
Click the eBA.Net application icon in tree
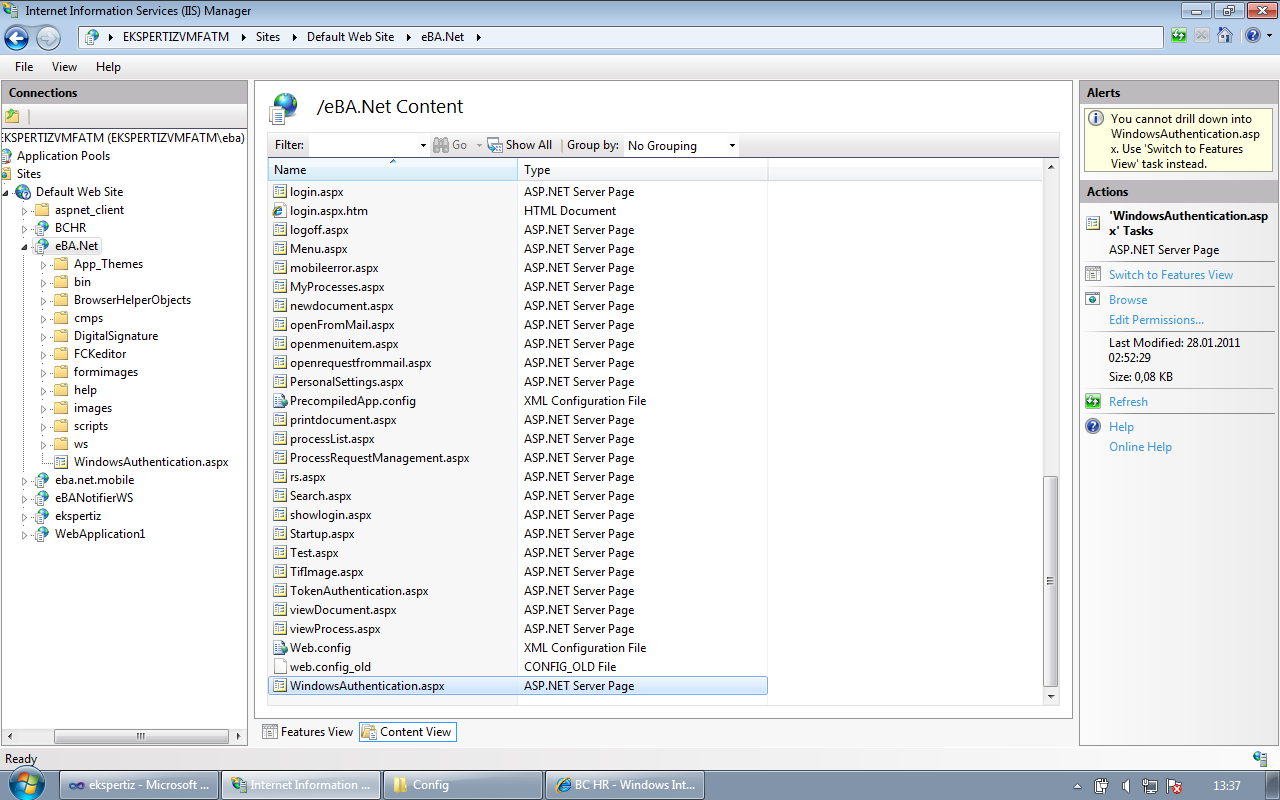(x=42, y=246)
